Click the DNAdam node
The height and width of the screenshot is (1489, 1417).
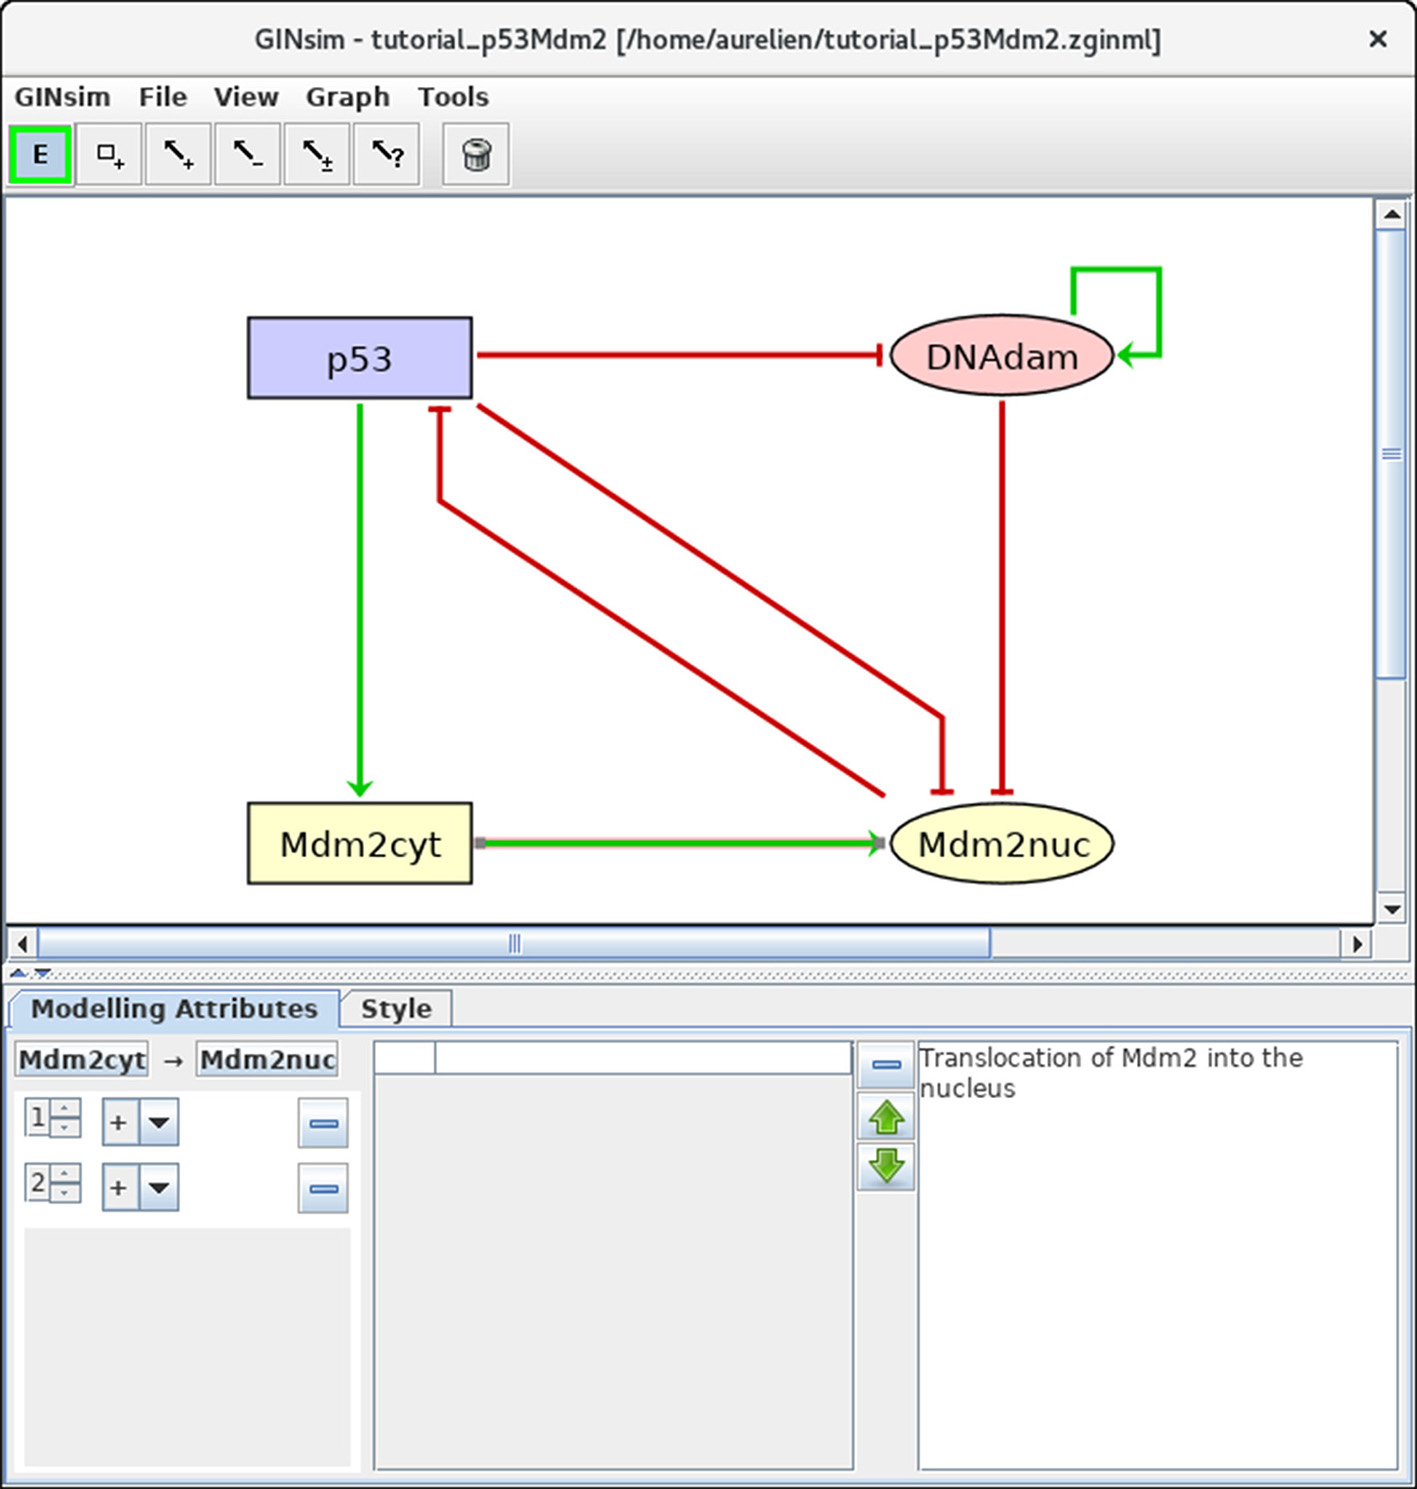pos(1001,357)
